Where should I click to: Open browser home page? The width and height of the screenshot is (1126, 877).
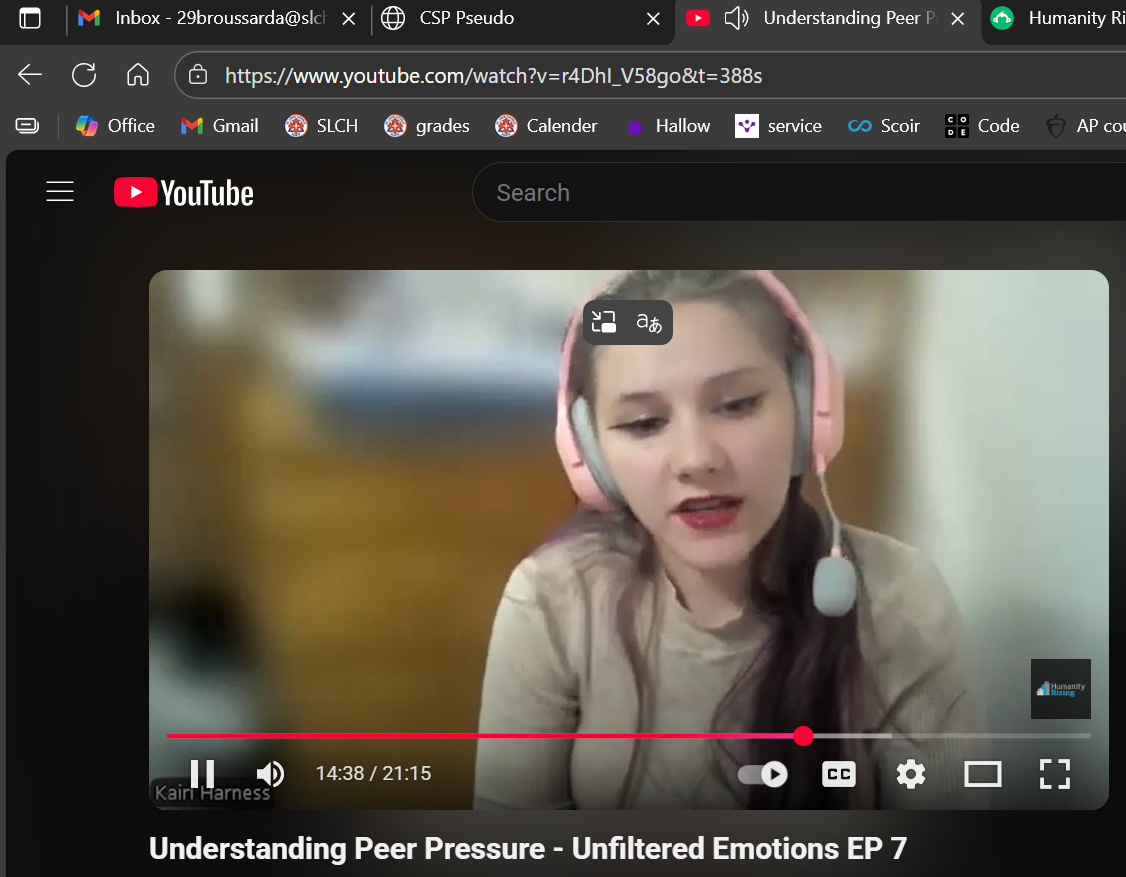pos(138,75)
